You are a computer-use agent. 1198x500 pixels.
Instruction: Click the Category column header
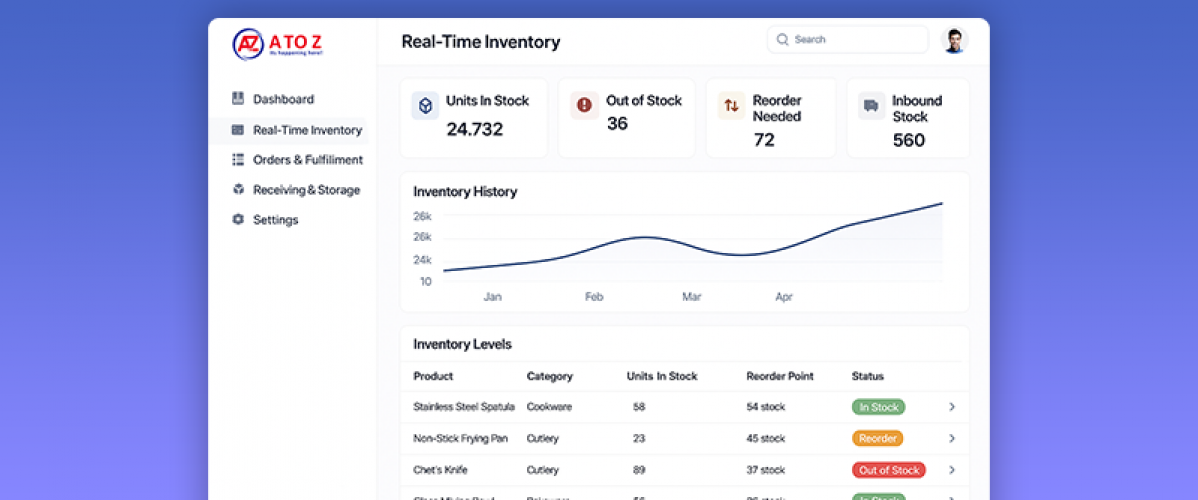[x=549, y=376]
